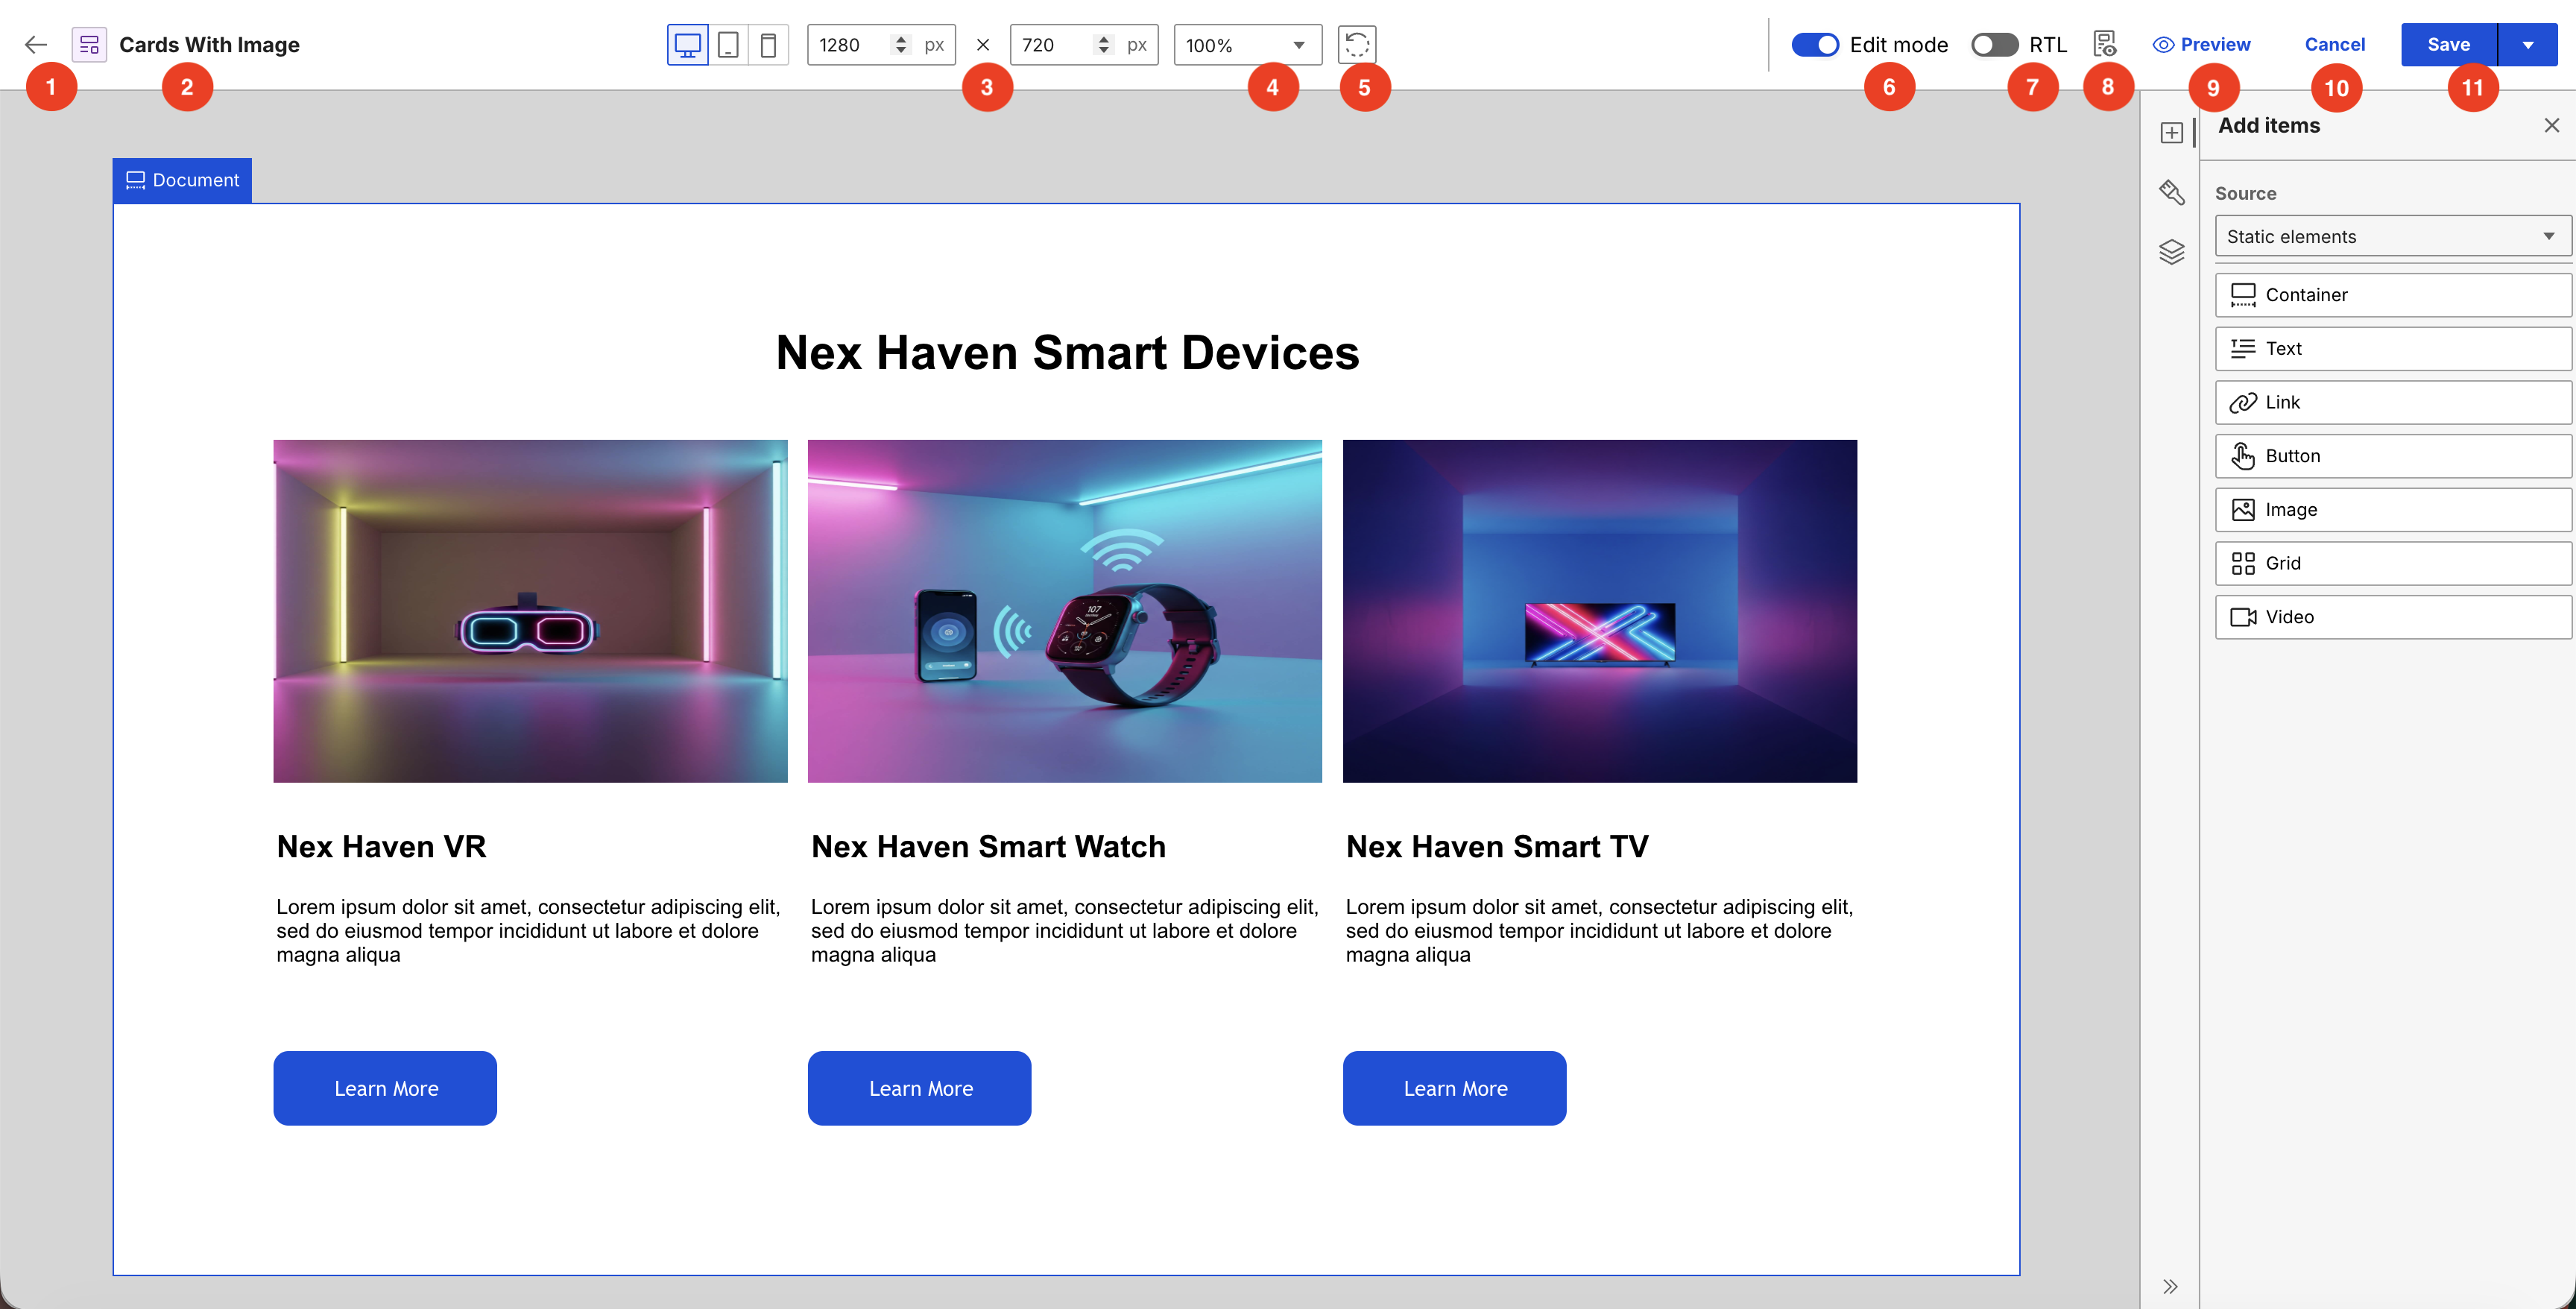This screenshot has height=1309, width=2576.
Task: Open the Source Static elements dropdown
Action: (2393, 237)
